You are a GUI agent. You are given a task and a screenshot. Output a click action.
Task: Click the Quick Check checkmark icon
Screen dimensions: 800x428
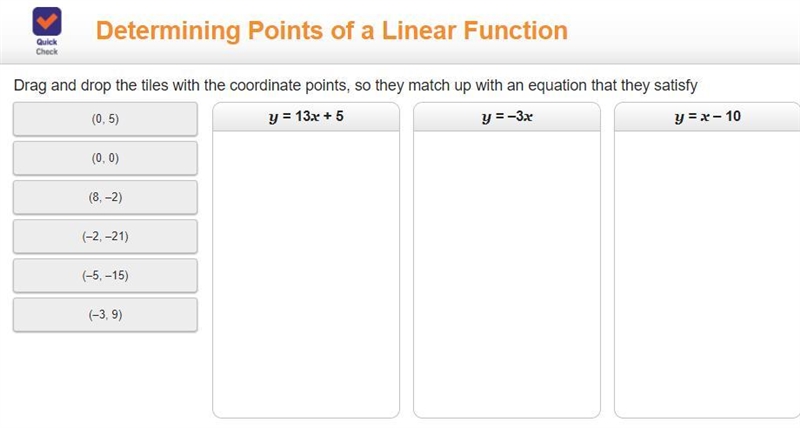(x=47, y=21)
